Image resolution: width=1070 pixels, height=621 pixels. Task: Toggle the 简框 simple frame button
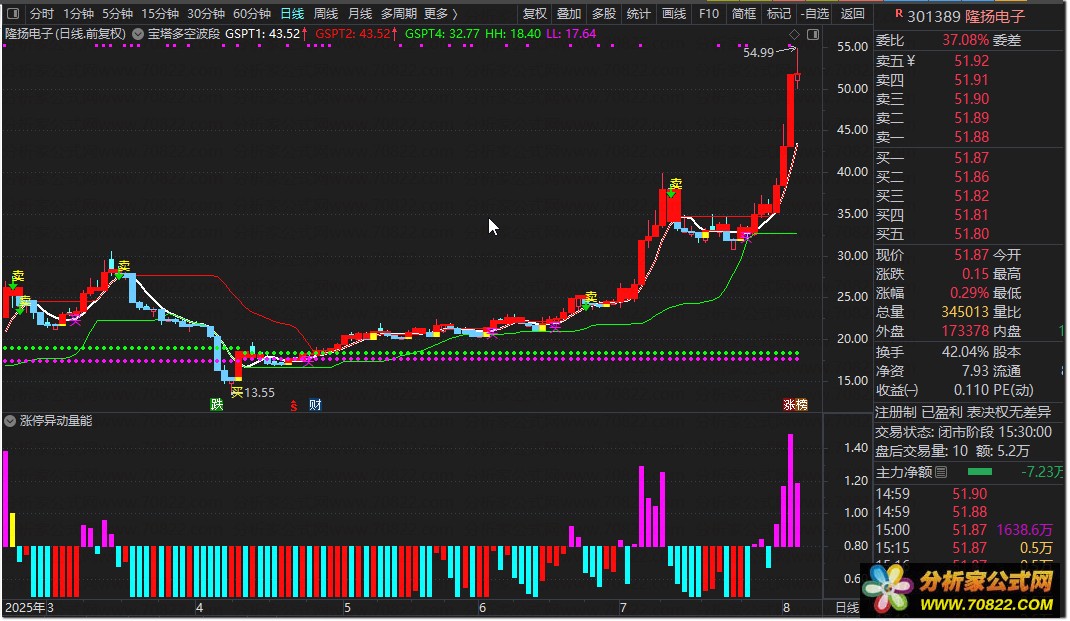pyautogui.click(x=743, y=14)
